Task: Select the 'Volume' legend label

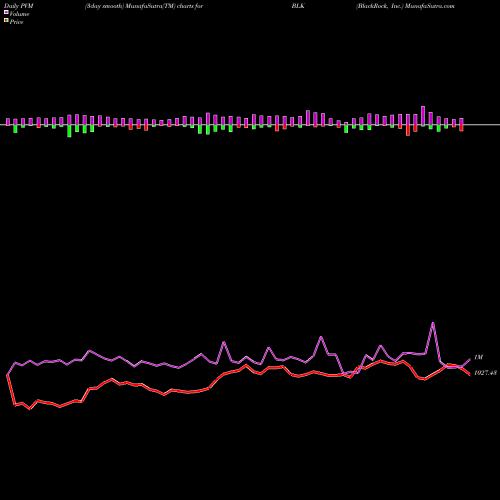Action: click(19, 14)
